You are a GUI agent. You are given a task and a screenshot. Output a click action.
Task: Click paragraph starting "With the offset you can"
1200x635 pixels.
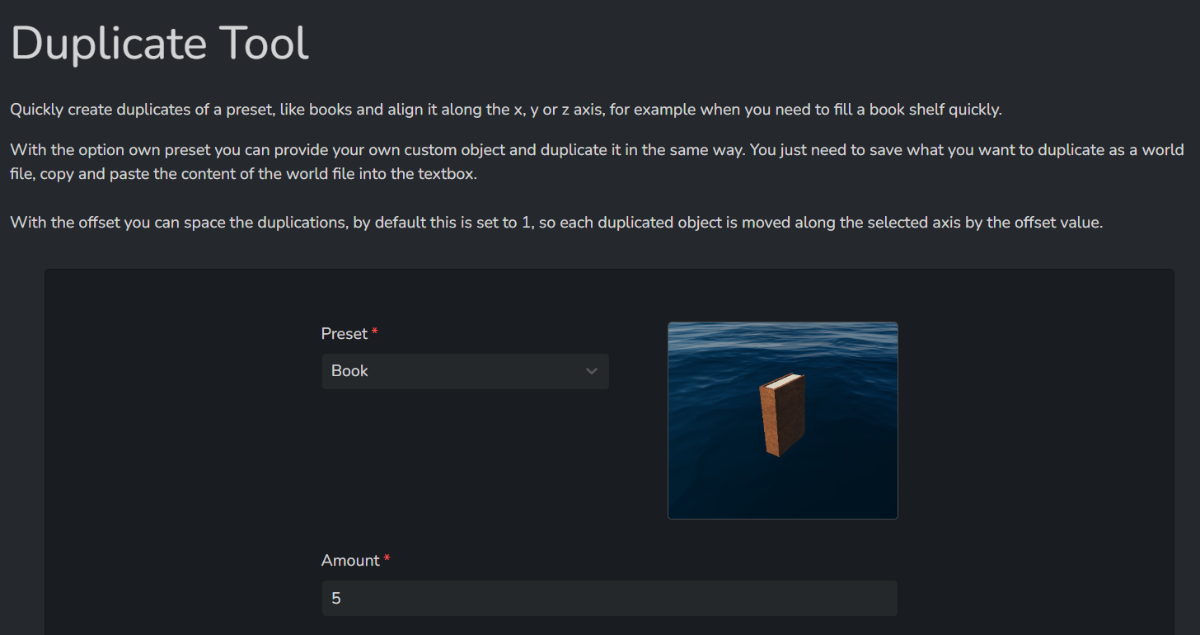(556, 222)
